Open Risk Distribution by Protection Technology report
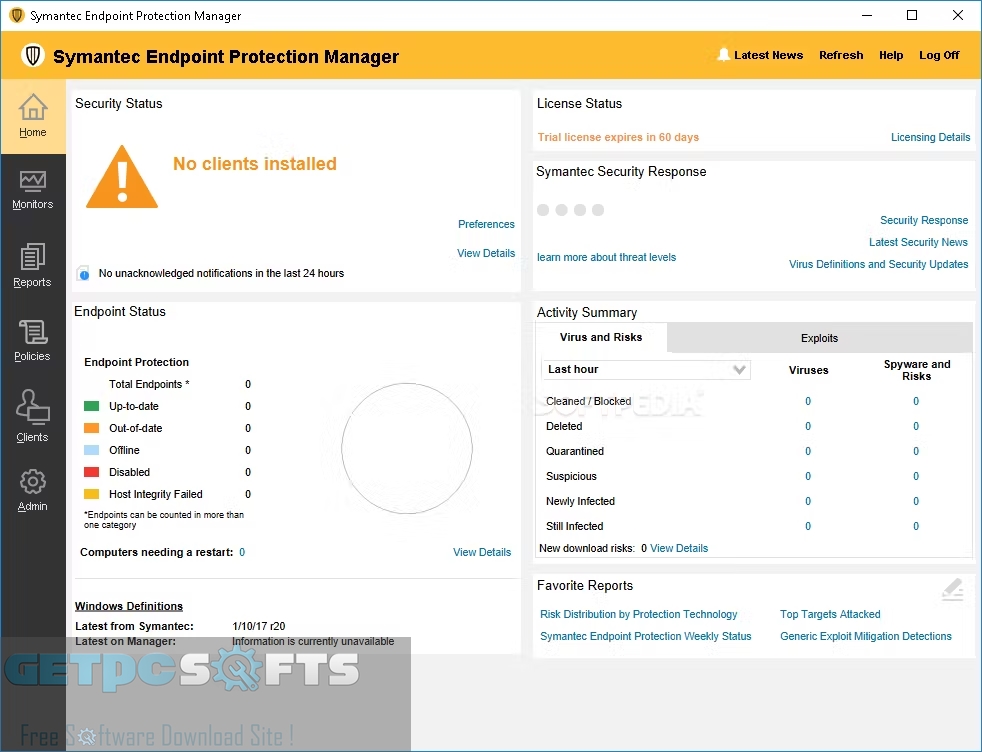This screenshot has height=752, width=982. (x=638, y=614)
